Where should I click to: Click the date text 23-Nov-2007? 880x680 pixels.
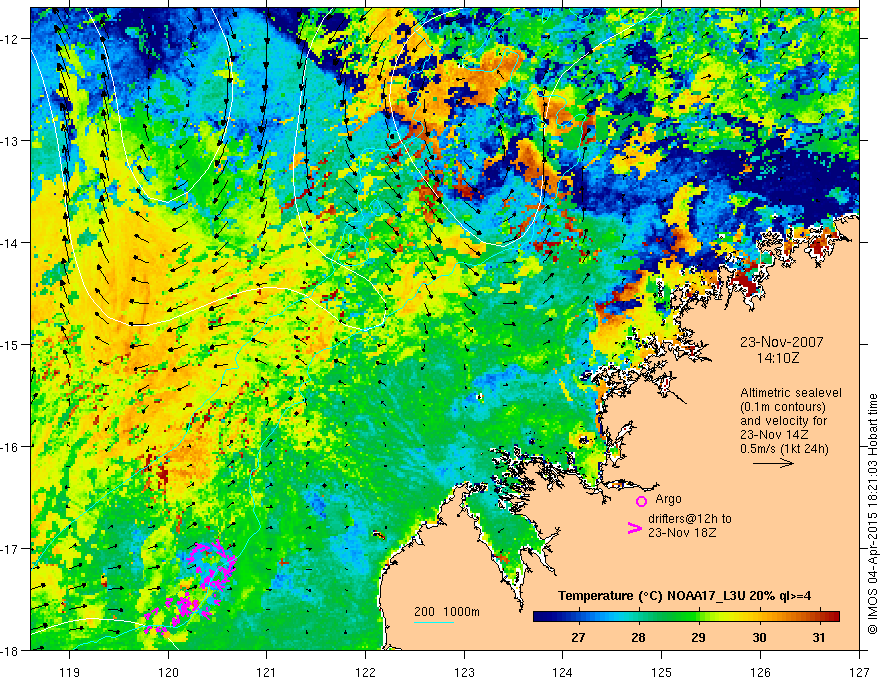(781, 342)
